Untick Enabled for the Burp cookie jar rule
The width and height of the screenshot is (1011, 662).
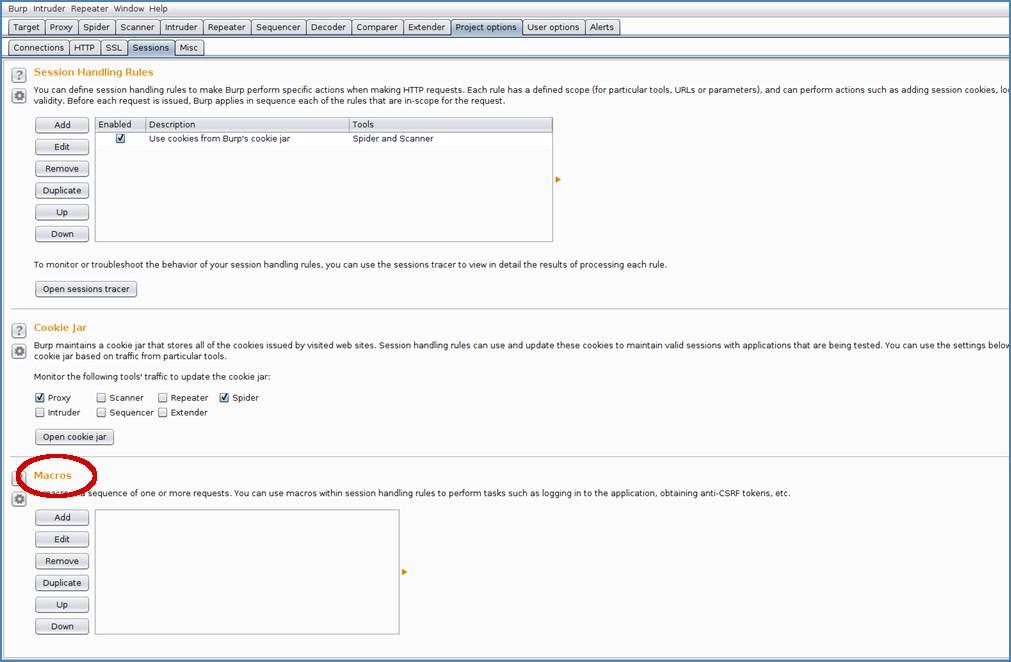point(121,139)
